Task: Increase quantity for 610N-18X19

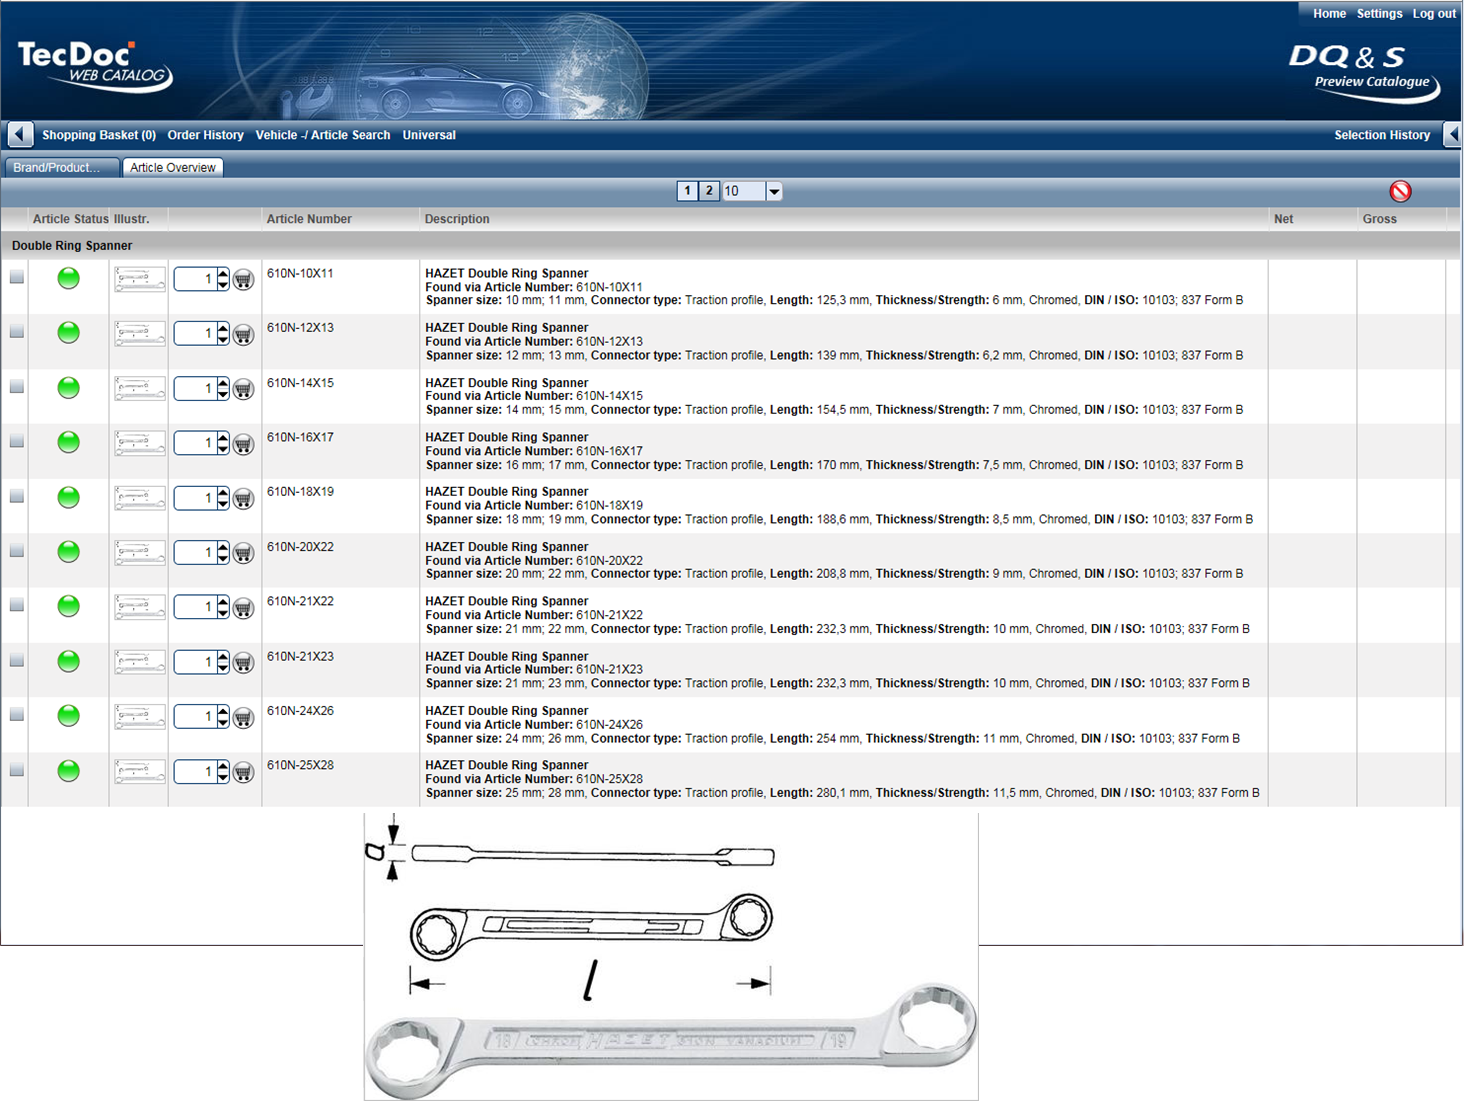Action: click(x=223, y=492)
